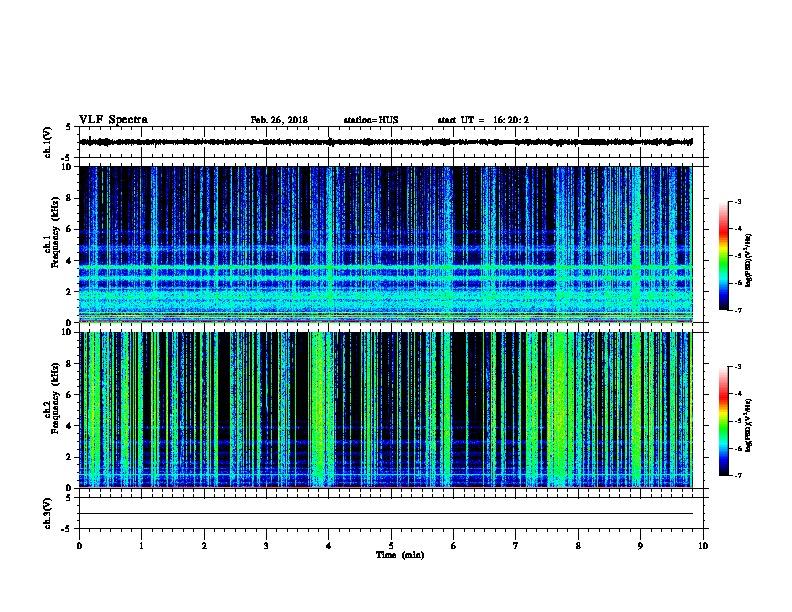
Task: Click the ch.2 spectrogram color scale bar
Action: coord(723,421)
